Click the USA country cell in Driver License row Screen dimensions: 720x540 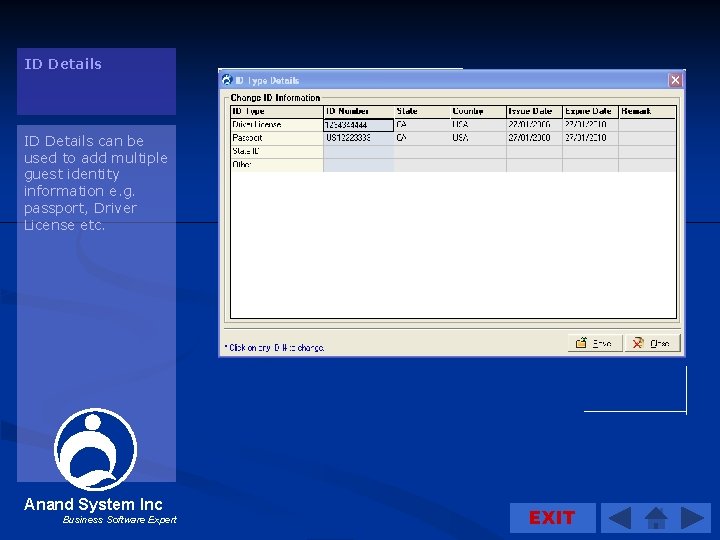point(478,125)
